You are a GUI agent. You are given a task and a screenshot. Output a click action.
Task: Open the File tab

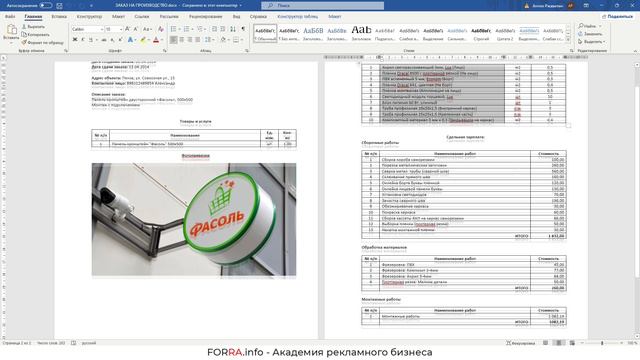tap(10, 16)
